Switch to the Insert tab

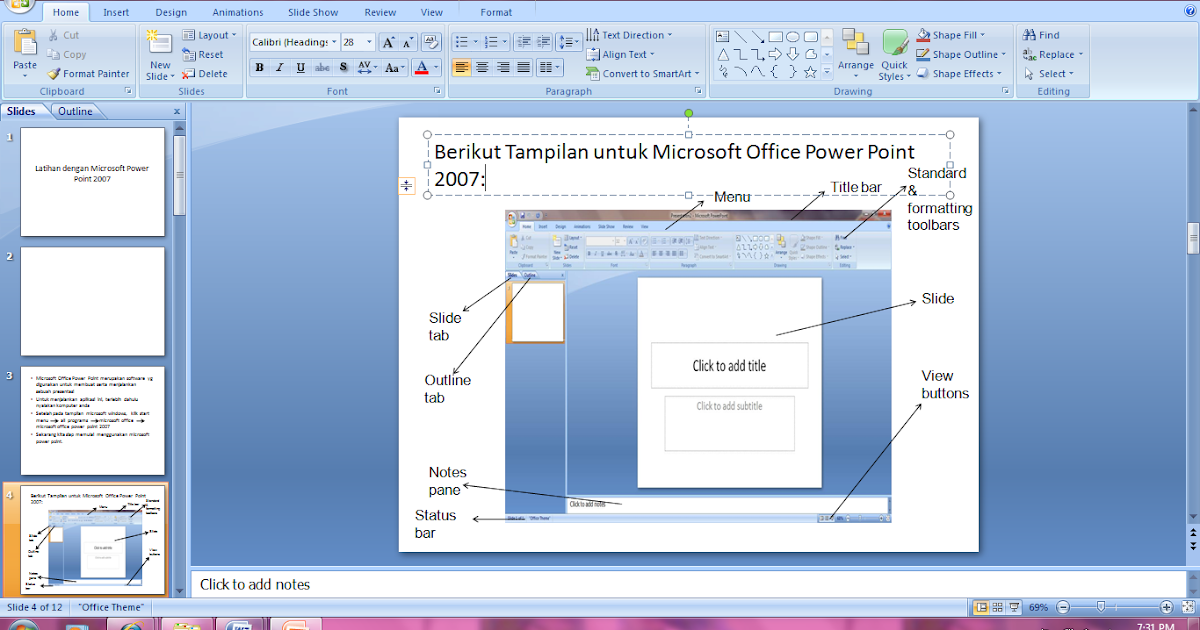116,13
